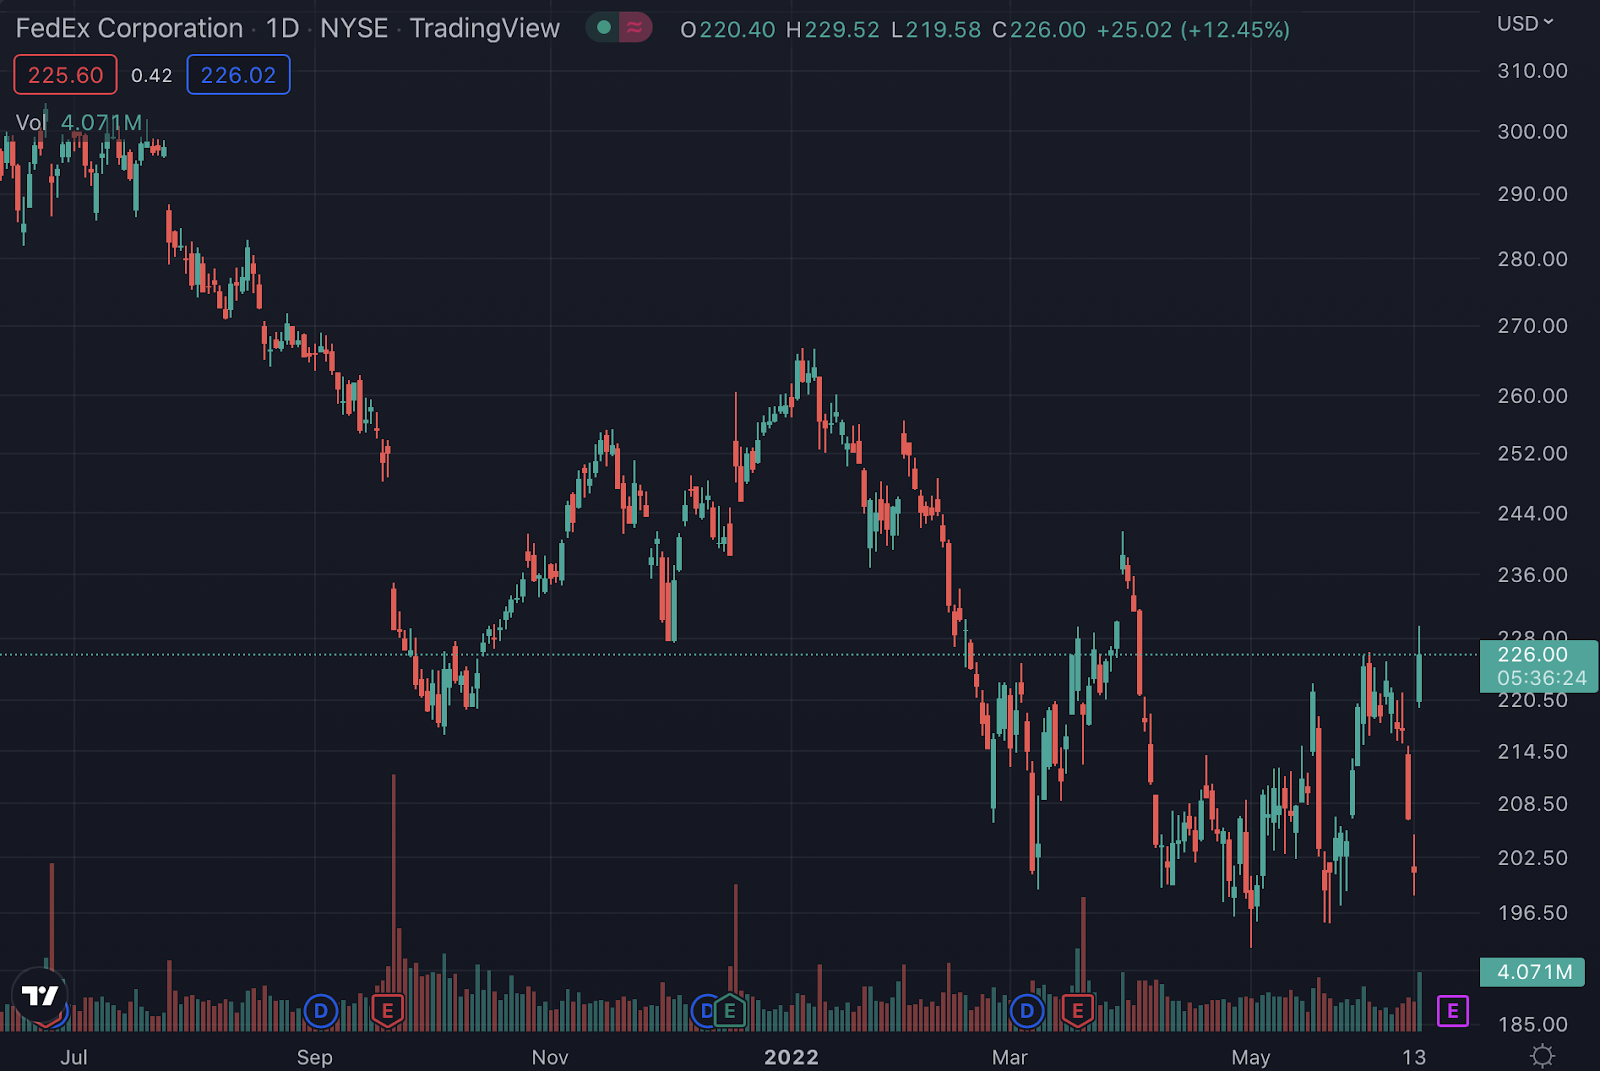Viewport: 1600px width, 1071px height.
Task: Click the 236.00 price axis label
Action: point(1532,575)
